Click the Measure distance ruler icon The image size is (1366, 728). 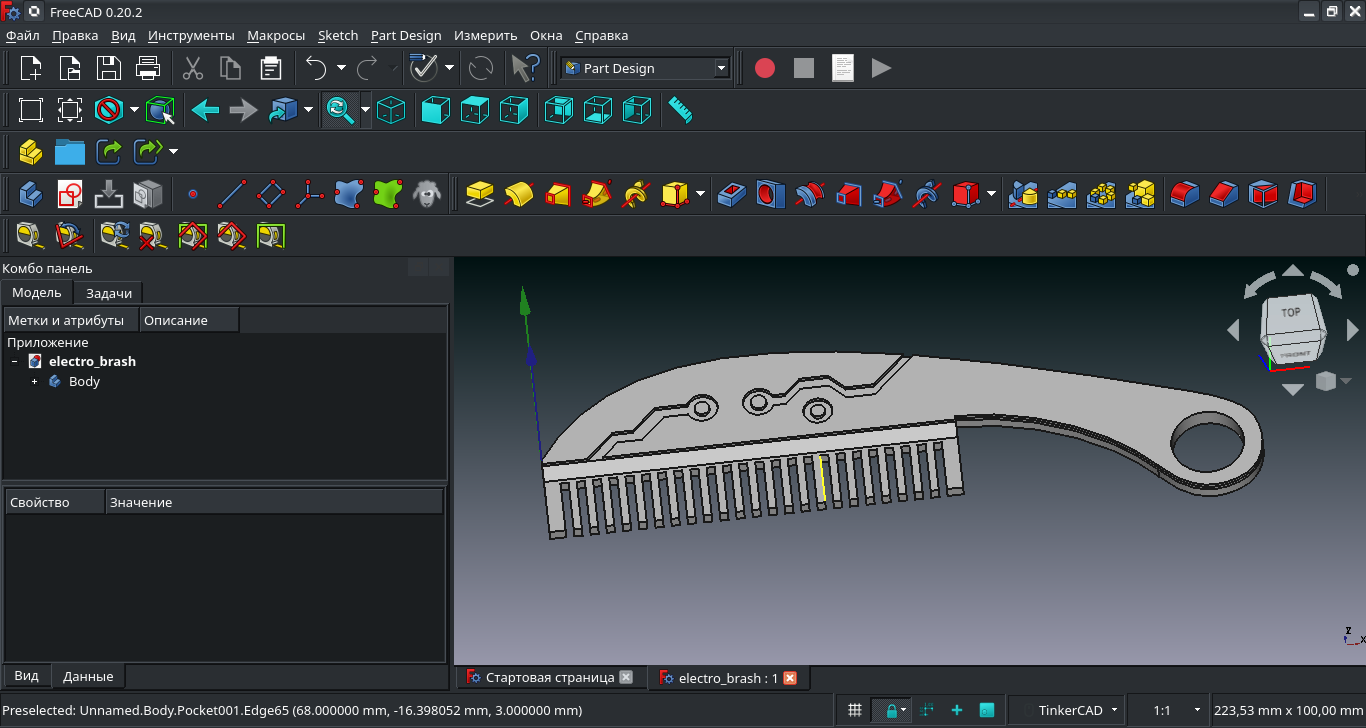click(681, 110)
